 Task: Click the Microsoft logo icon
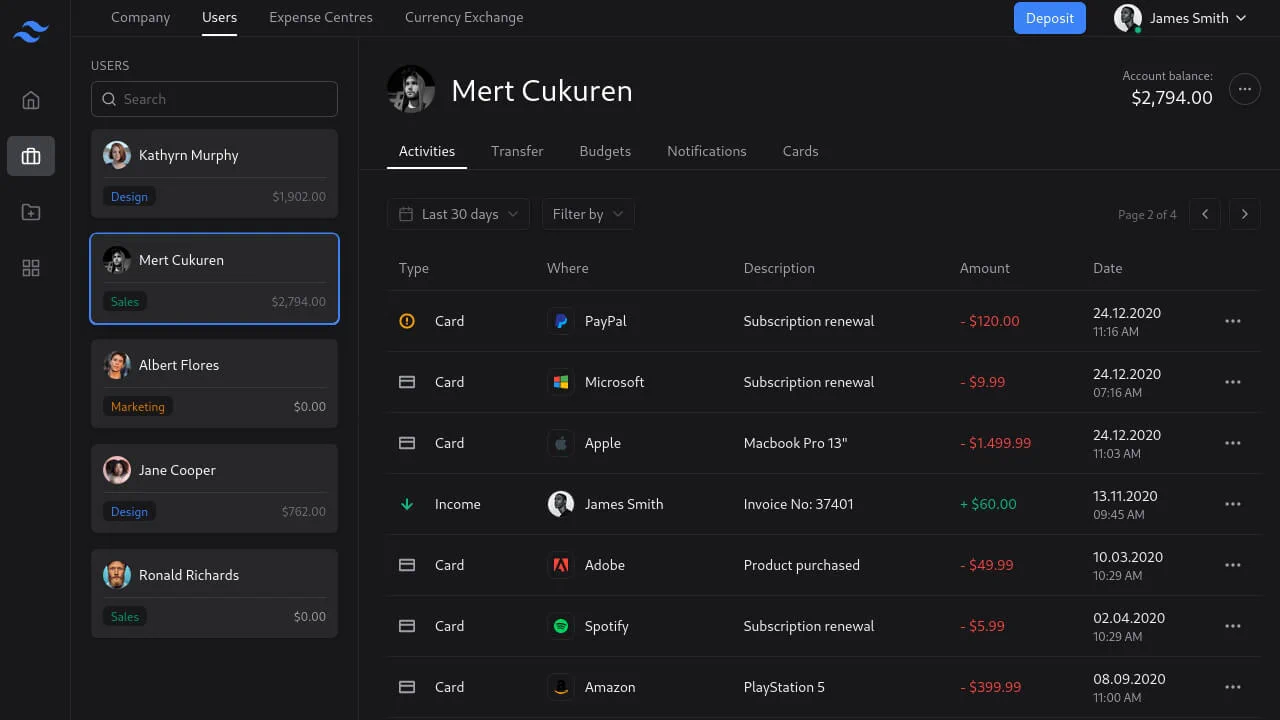561,382
